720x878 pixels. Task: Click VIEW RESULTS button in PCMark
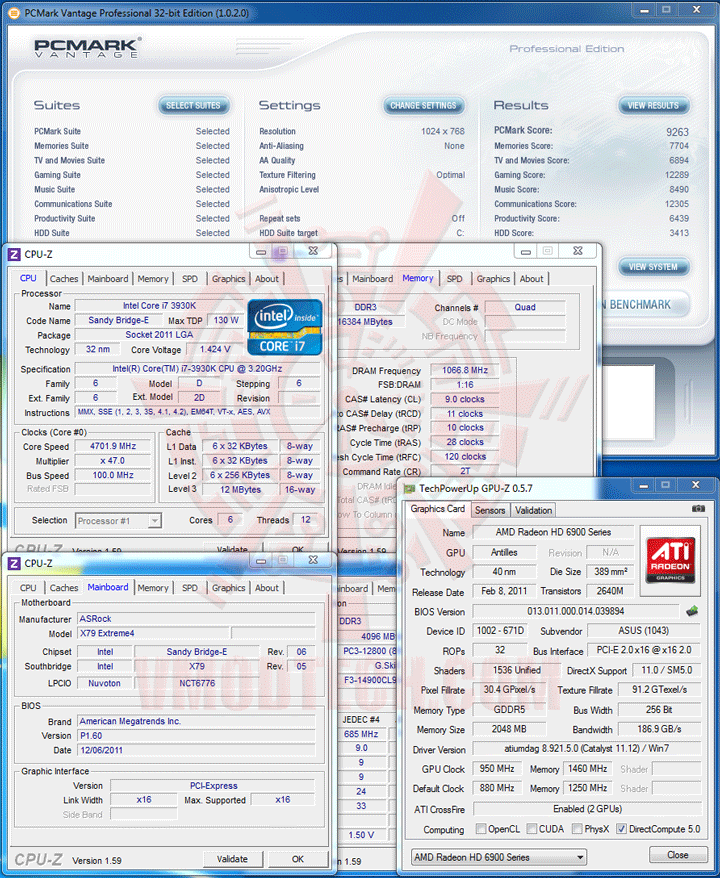(653, 105)
